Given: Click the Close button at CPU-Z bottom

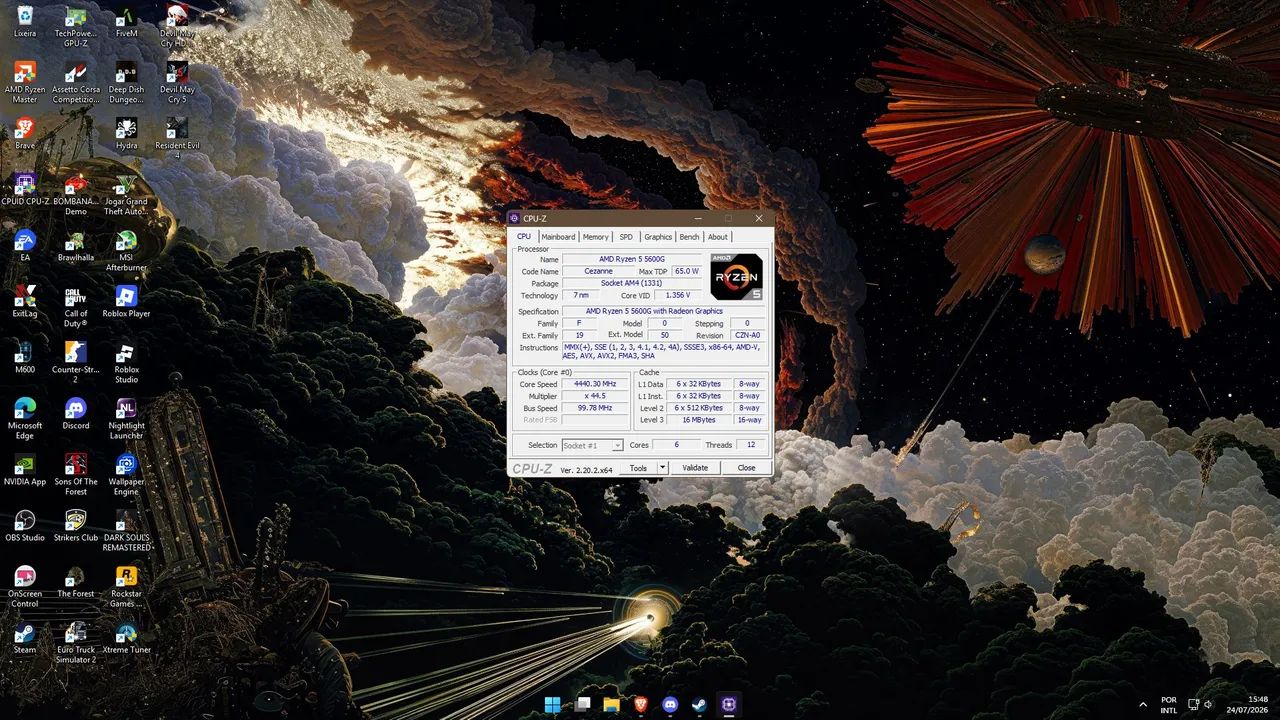Looking at the screenshot, I should point(747,468).
